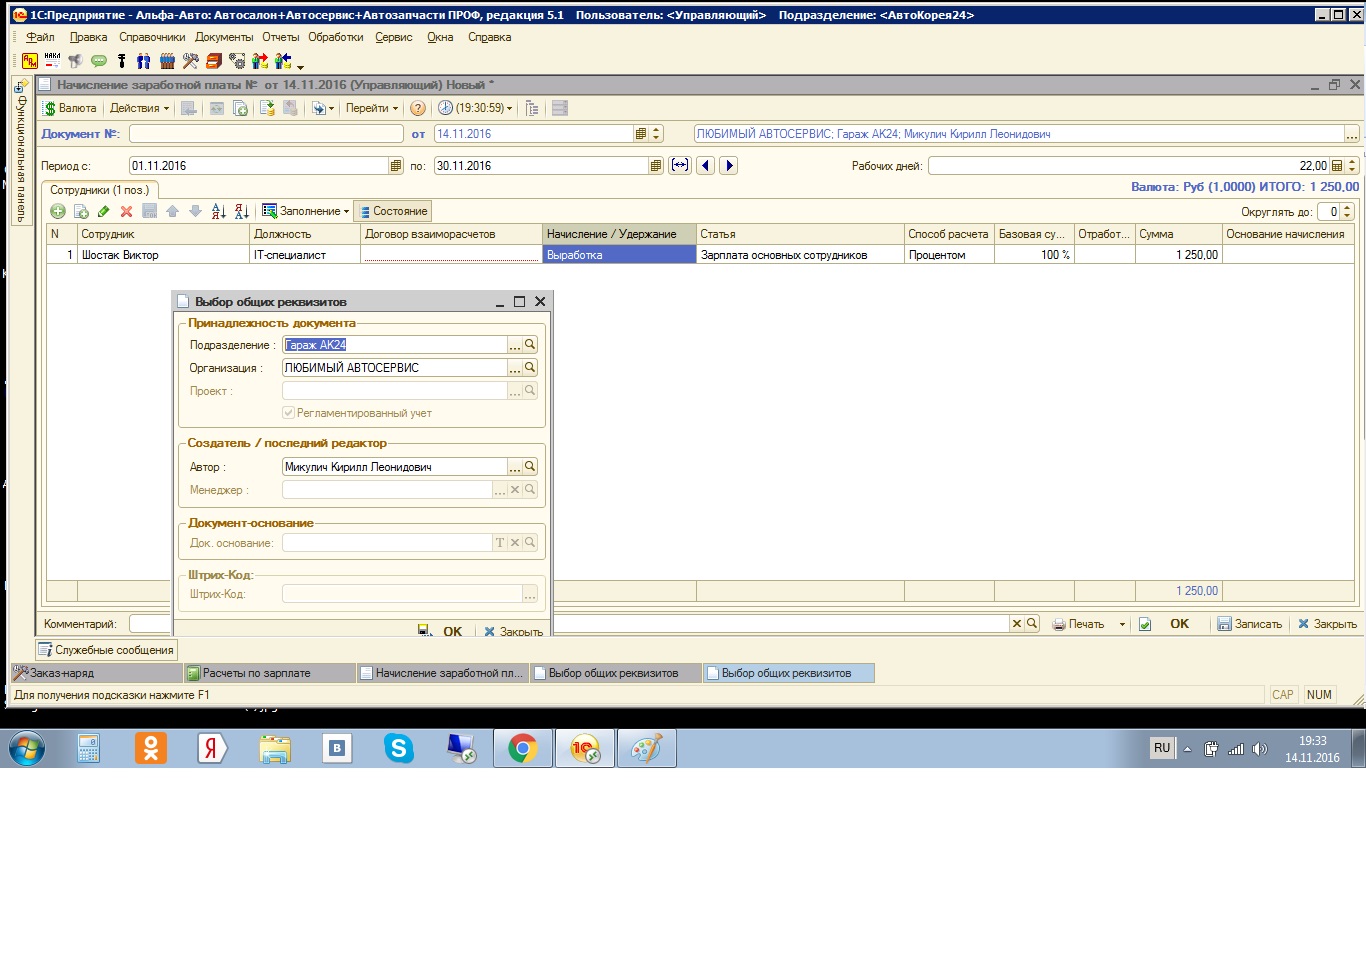Clear the Комментарий field with X
1366x966 pixels.
[x=1017, y=623]
